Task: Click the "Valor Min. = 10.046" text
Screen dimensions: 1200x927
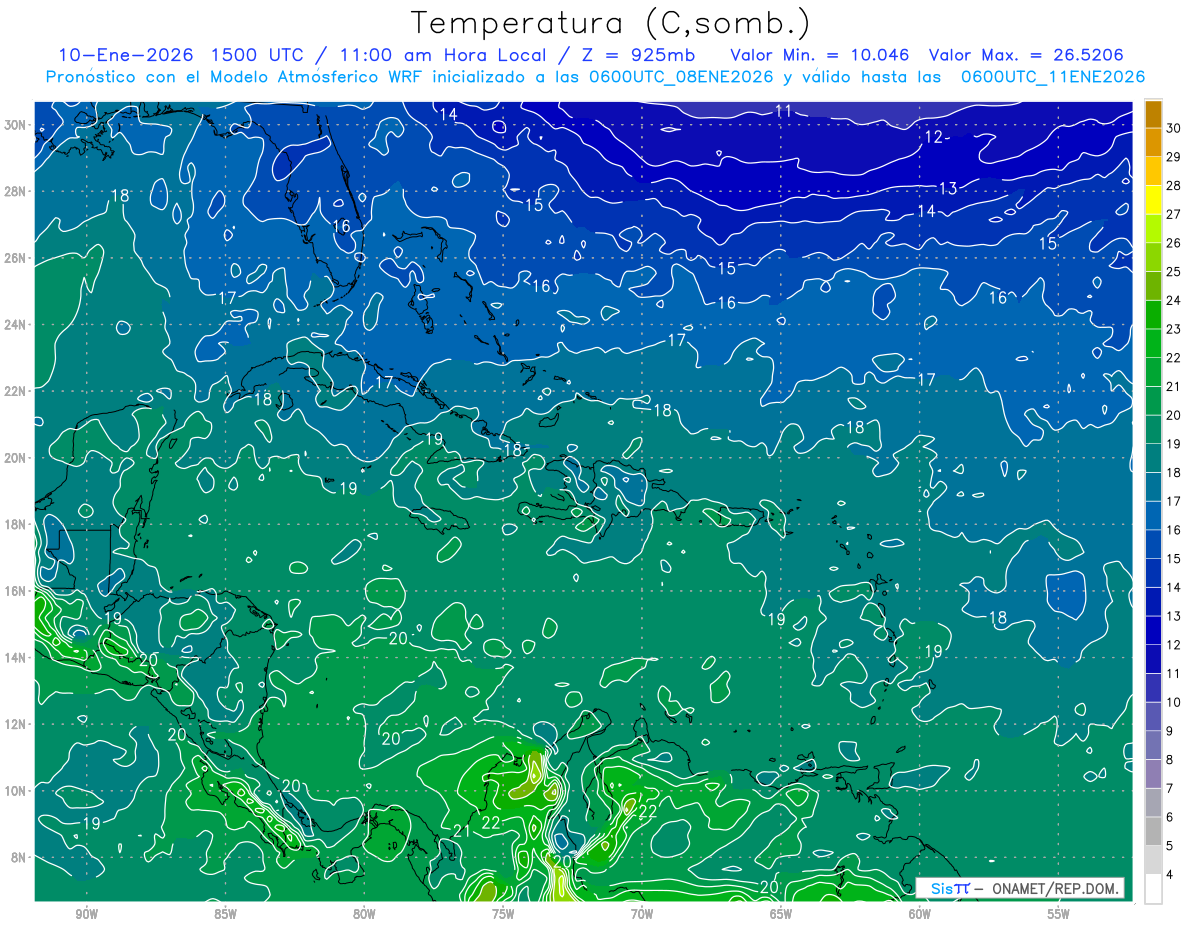Action: click(x=820, y=54)
